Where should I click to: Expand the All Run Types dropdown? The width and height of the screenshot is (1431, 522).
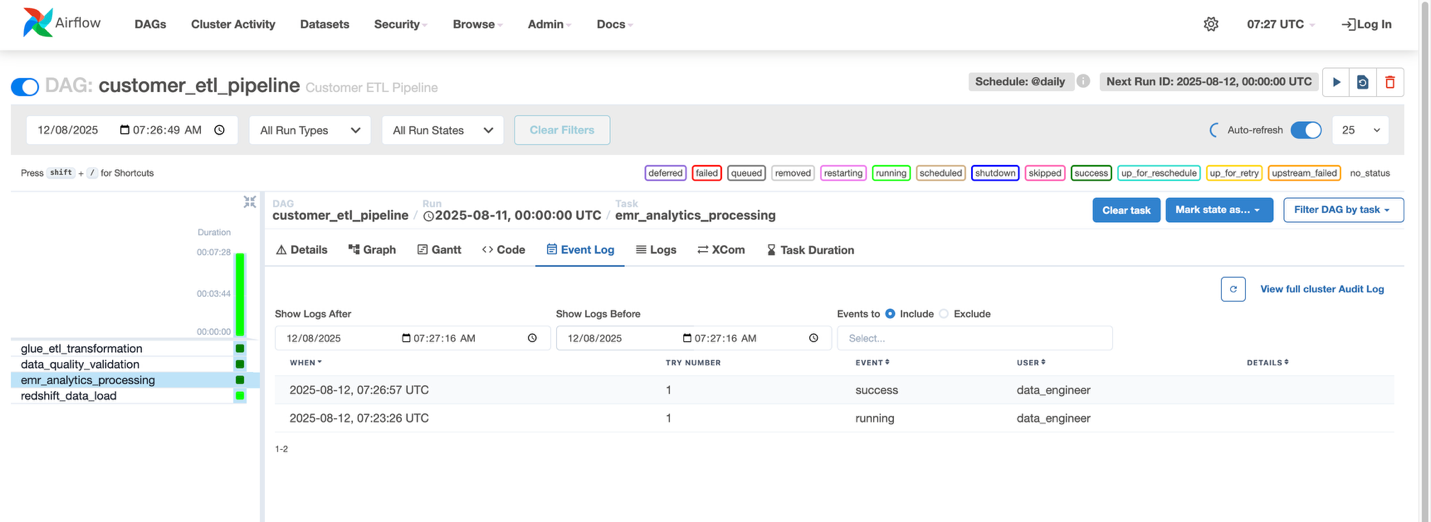(x=310, y=130)
